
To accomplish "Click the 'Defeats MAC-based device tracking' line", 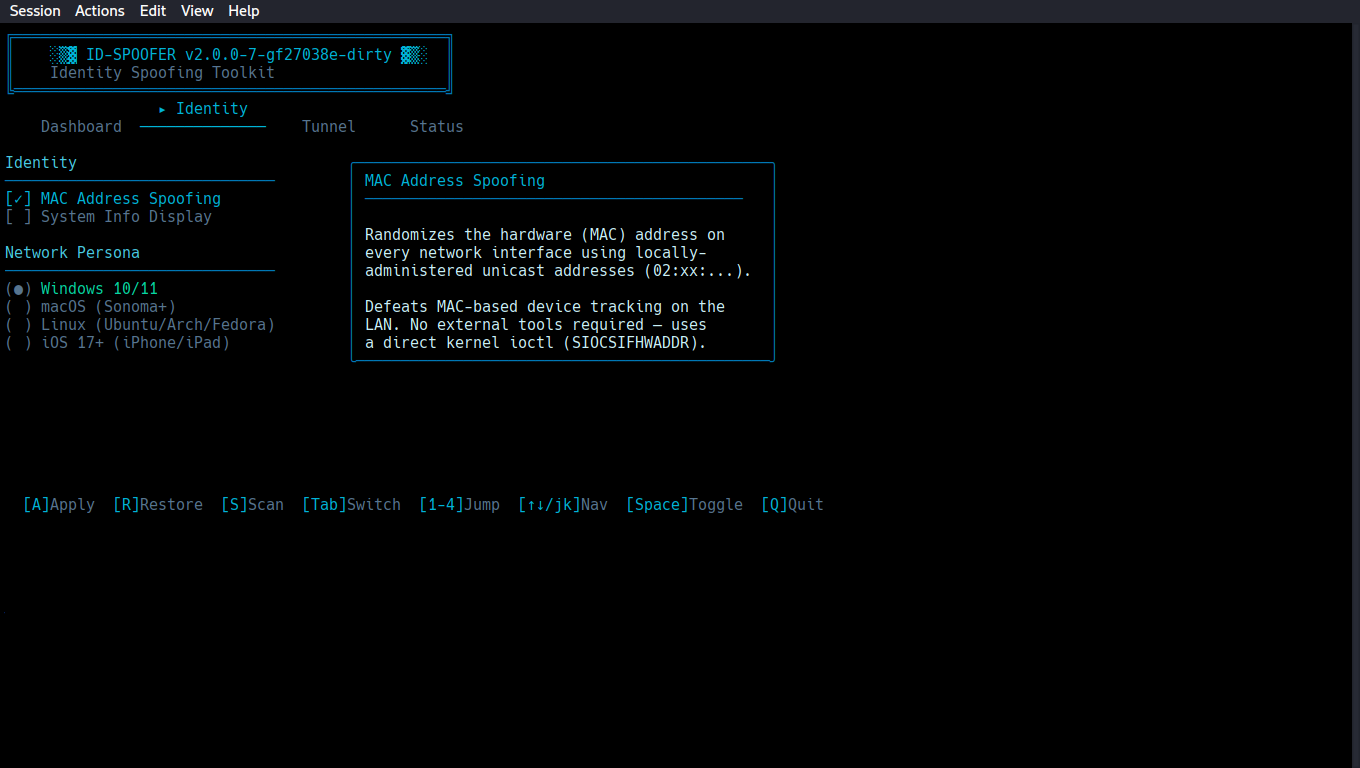I will [545, 307].
